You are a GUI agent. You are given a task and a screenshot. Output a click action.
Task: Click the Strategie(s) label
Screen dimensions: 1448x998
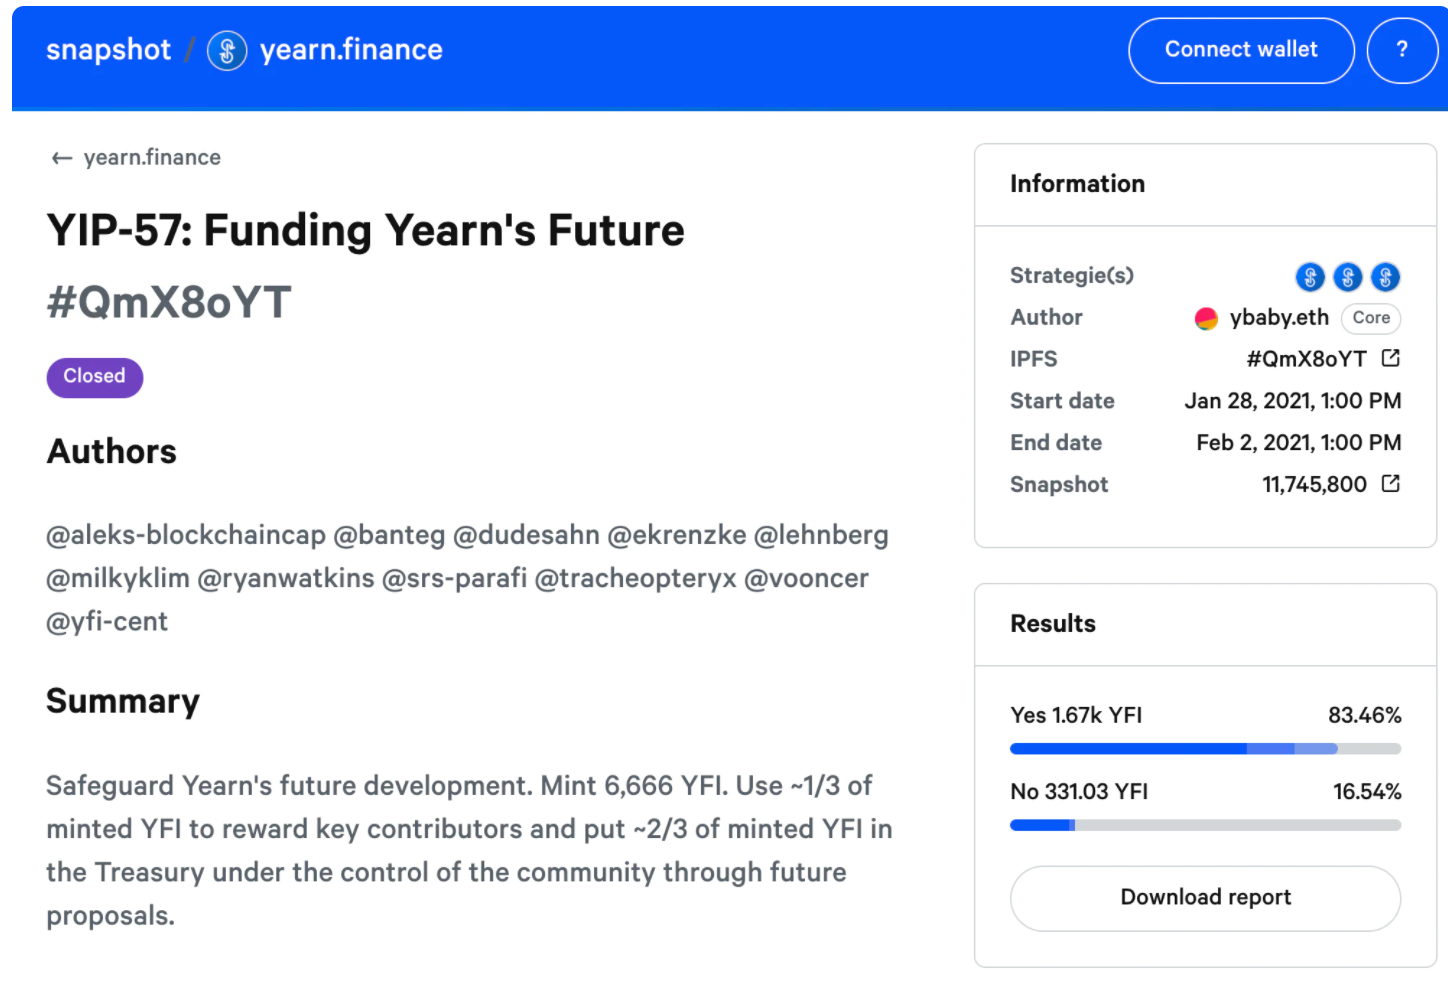pos(1072,276)
